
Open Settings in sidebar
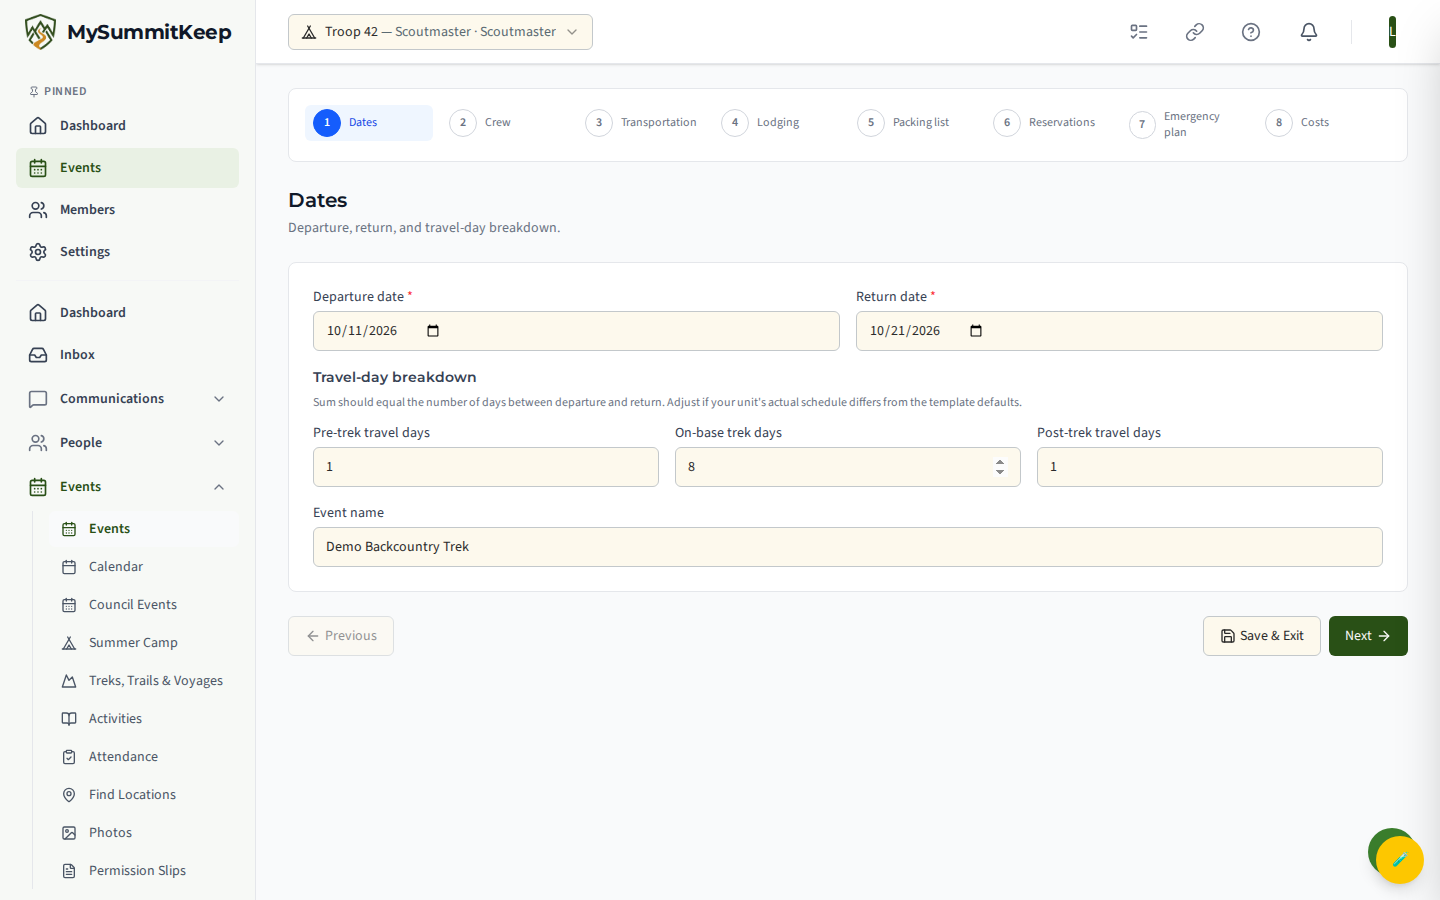coord(127,252)
